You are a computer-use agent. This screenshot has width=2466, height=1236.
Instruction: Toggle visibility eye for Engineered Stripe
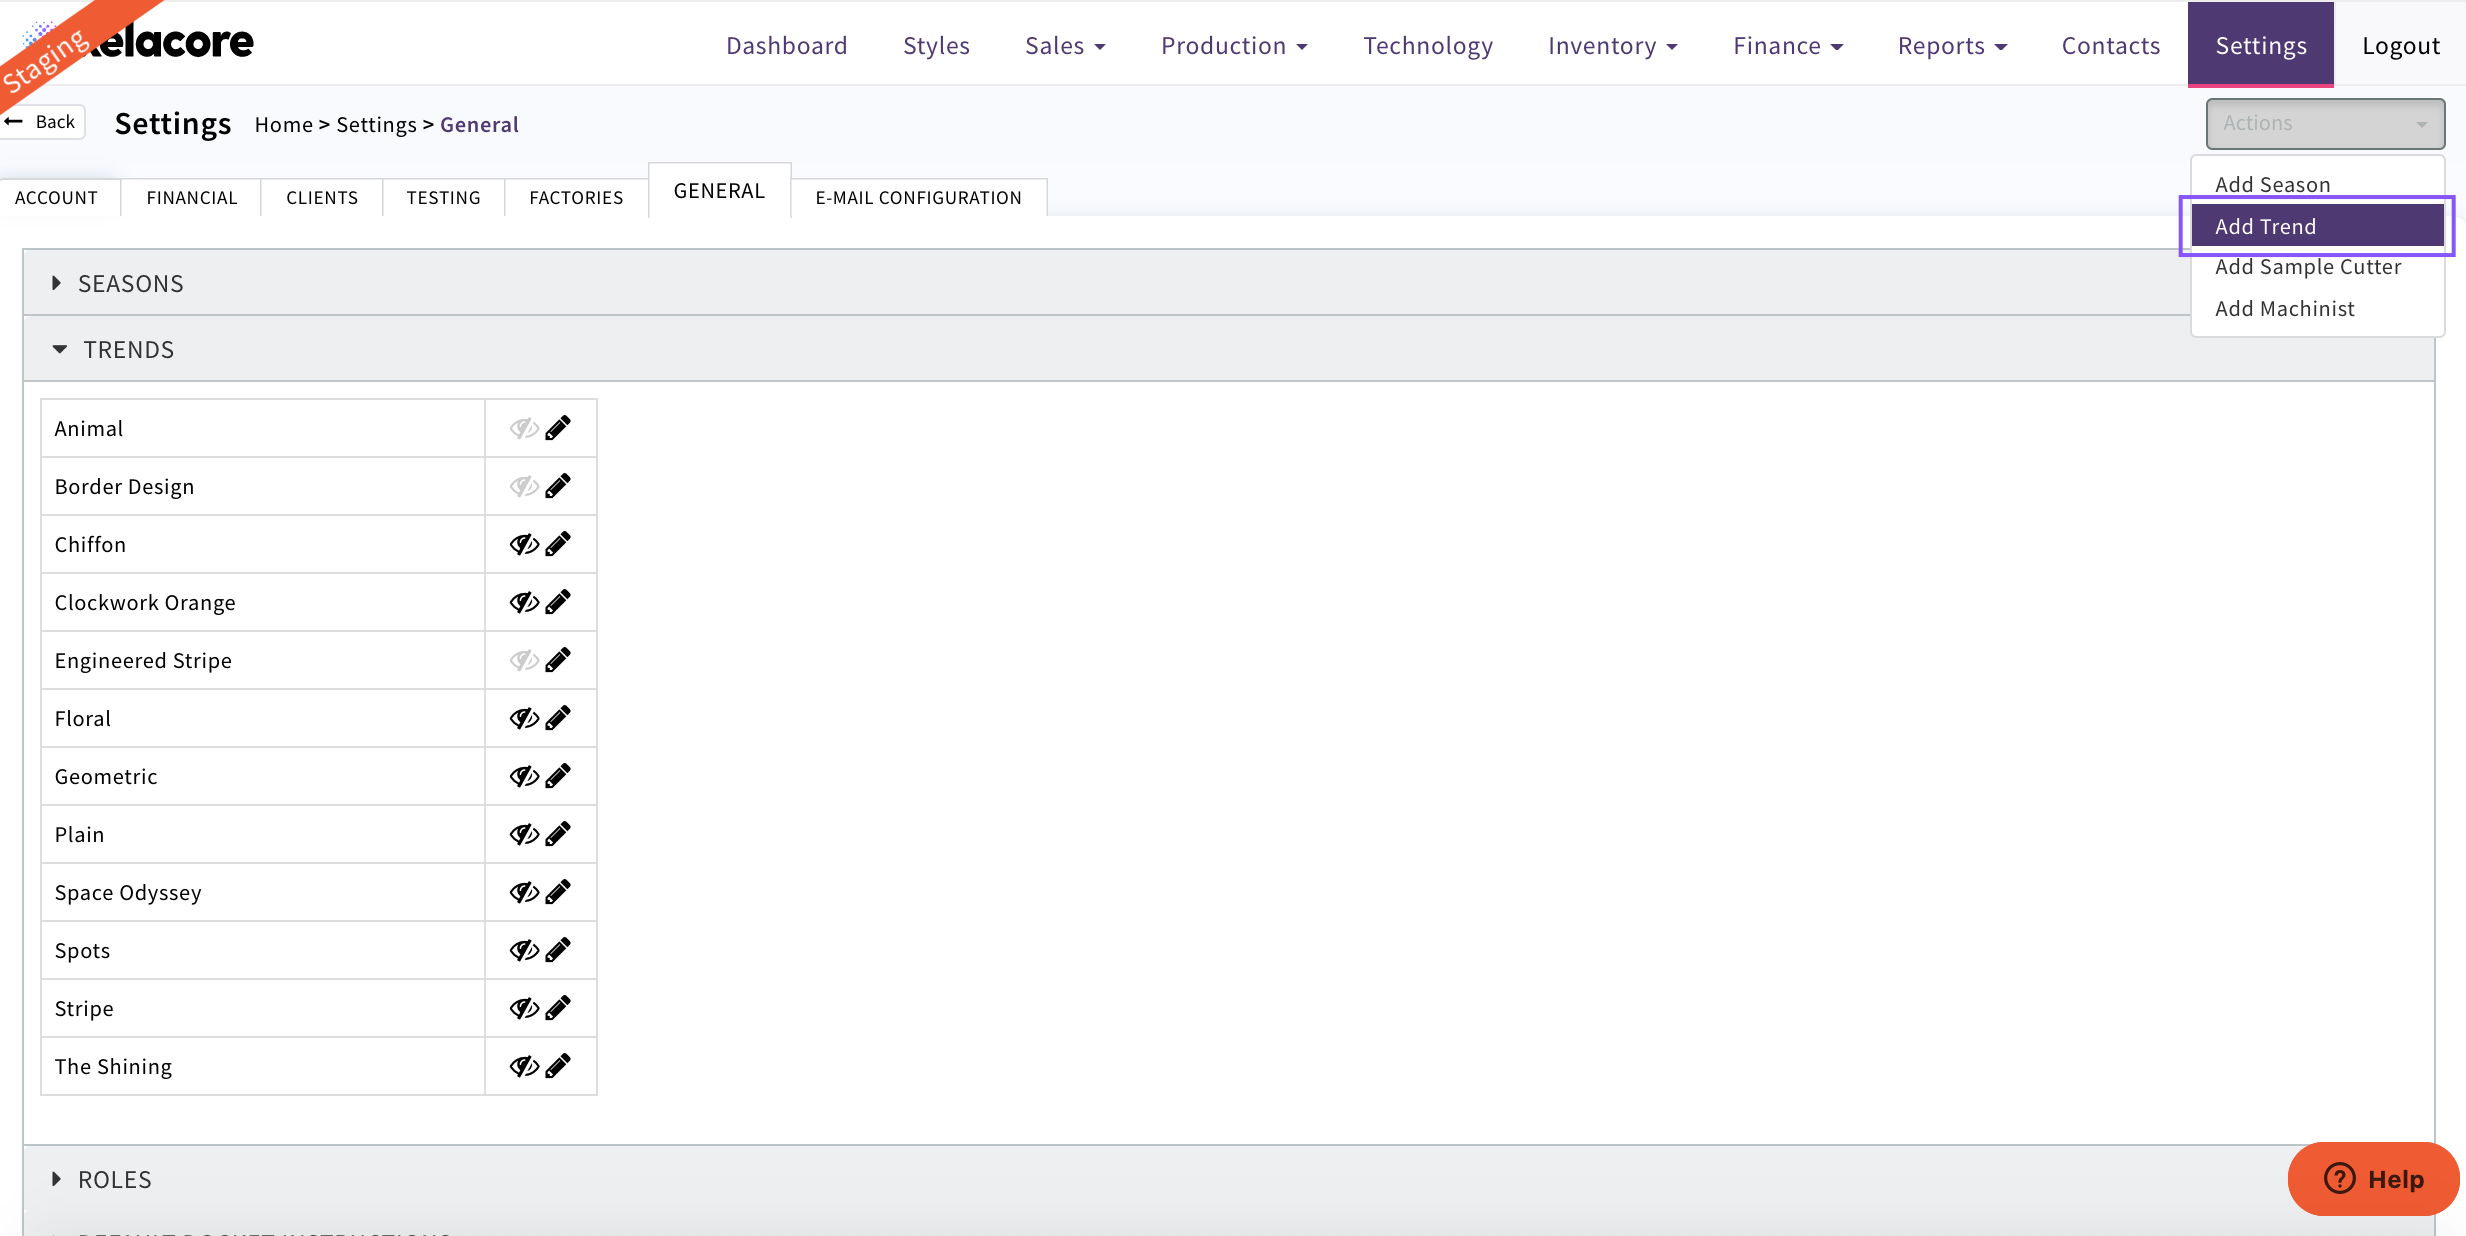(x=523, y=660)
